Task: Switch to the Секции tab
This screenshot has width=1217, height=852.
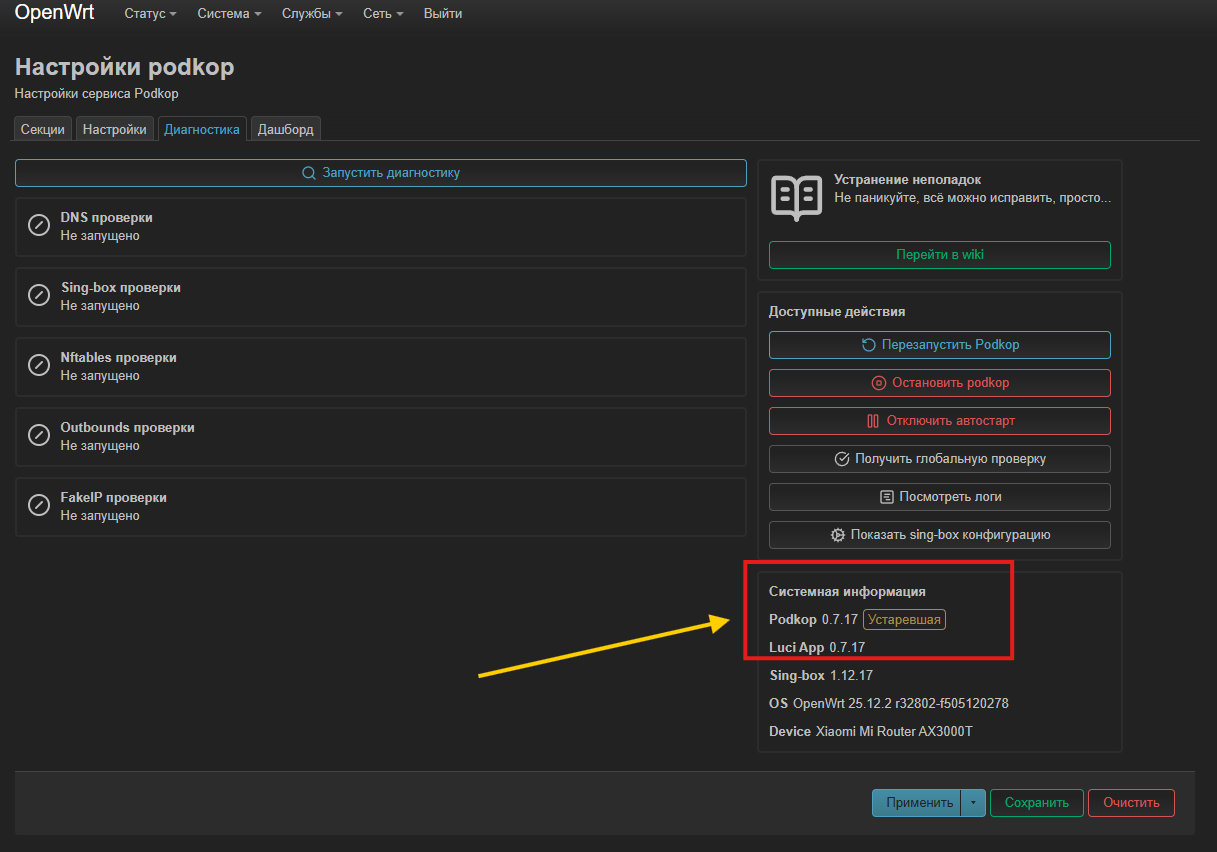Action: click(x=43, y=129)
